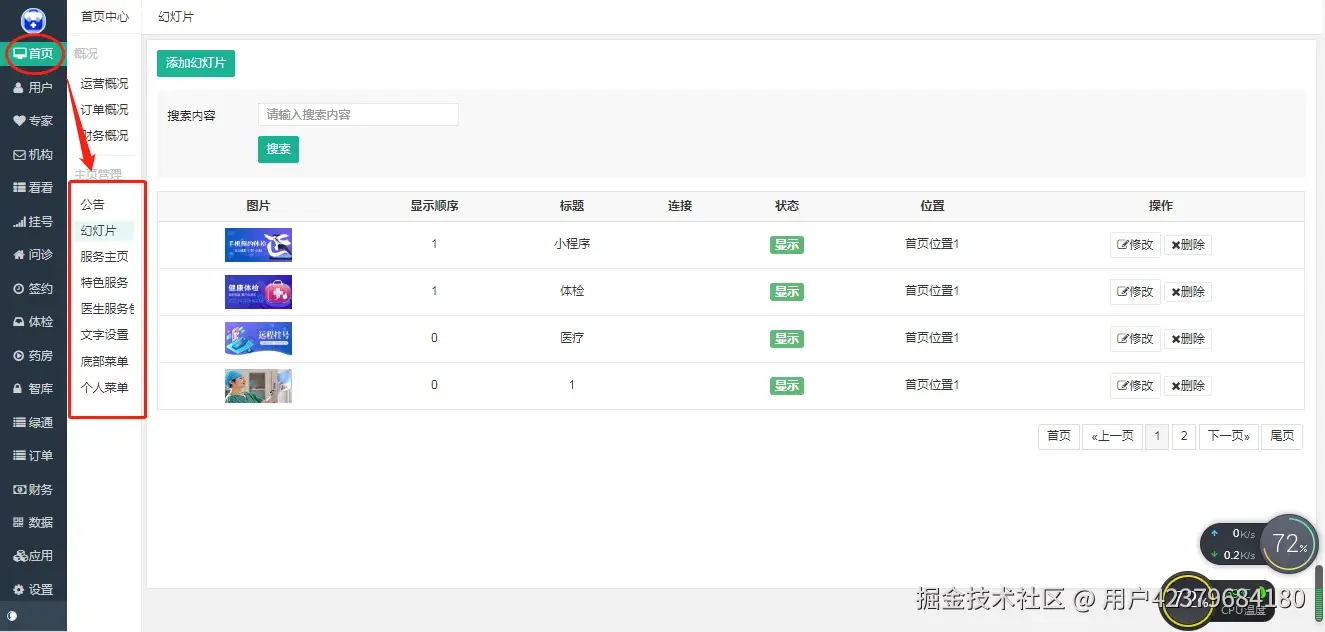Open 底部菜单 submenu item
The height and width of the screenshot is (632, 1325).
click(x=104, y=361)
